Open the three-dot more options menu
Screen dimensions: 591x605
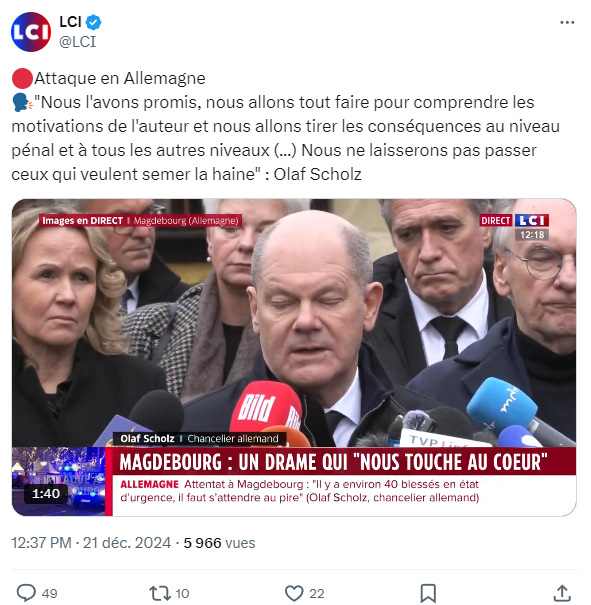[x=567, y=23]
